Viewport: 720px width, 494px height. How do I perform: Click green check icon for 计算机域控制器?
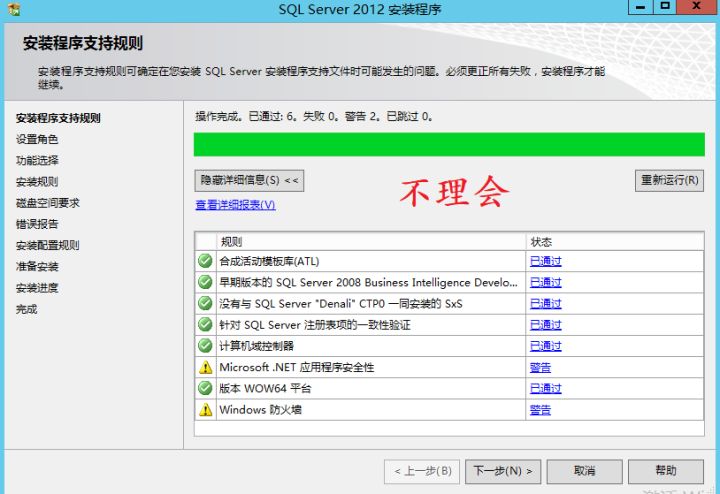(x=205, y=346)
